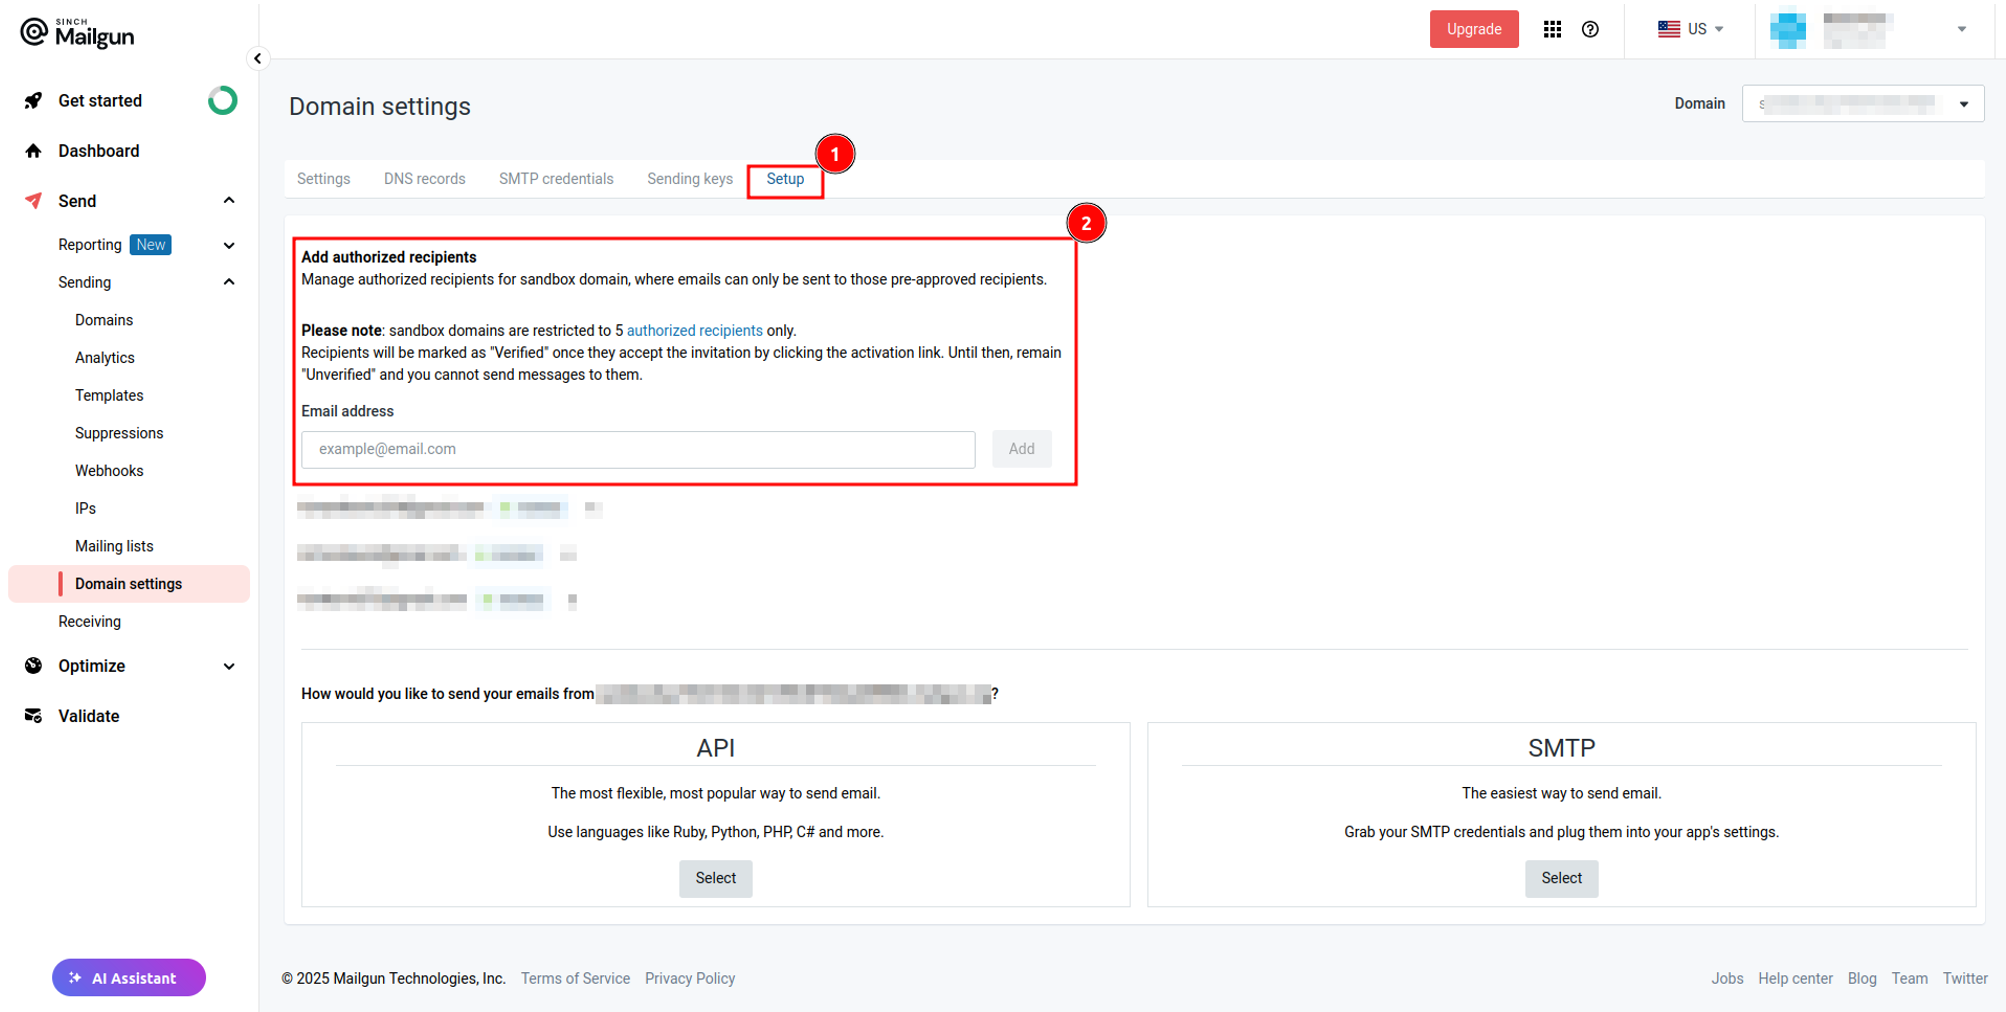Image resolution: width=2006 pixels, height=1012 pixels.
Task: Open the help question mark icon
Action: (1590, 29)
